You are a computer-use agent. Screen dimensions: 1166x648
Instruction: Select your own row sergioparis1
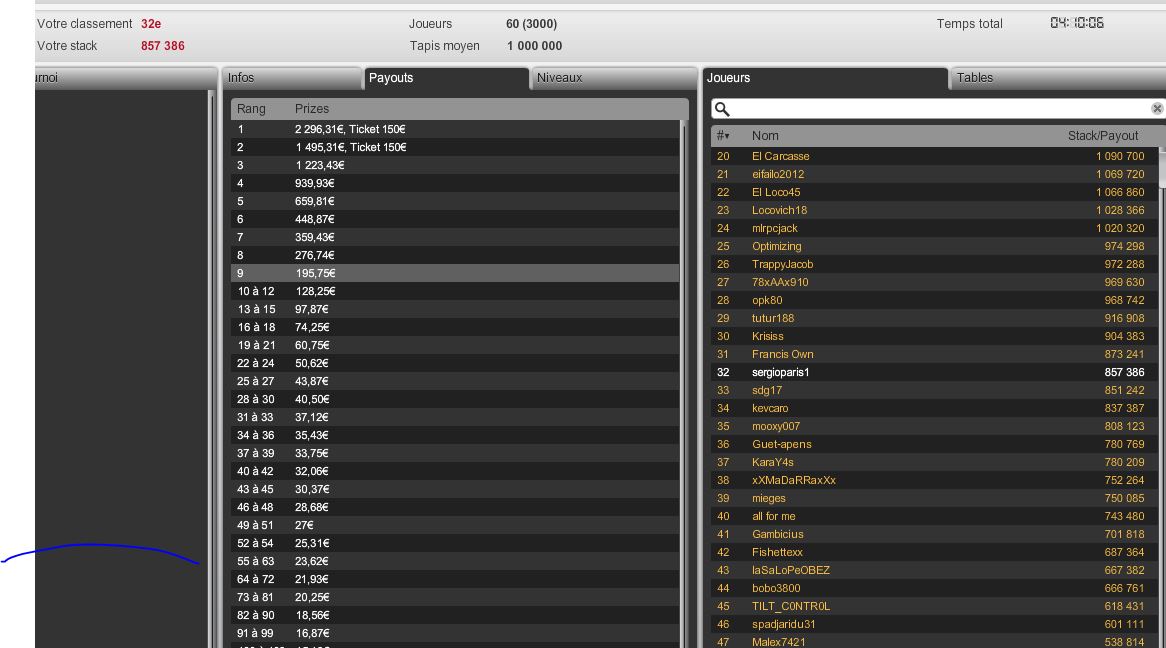[x=934, y=372]
